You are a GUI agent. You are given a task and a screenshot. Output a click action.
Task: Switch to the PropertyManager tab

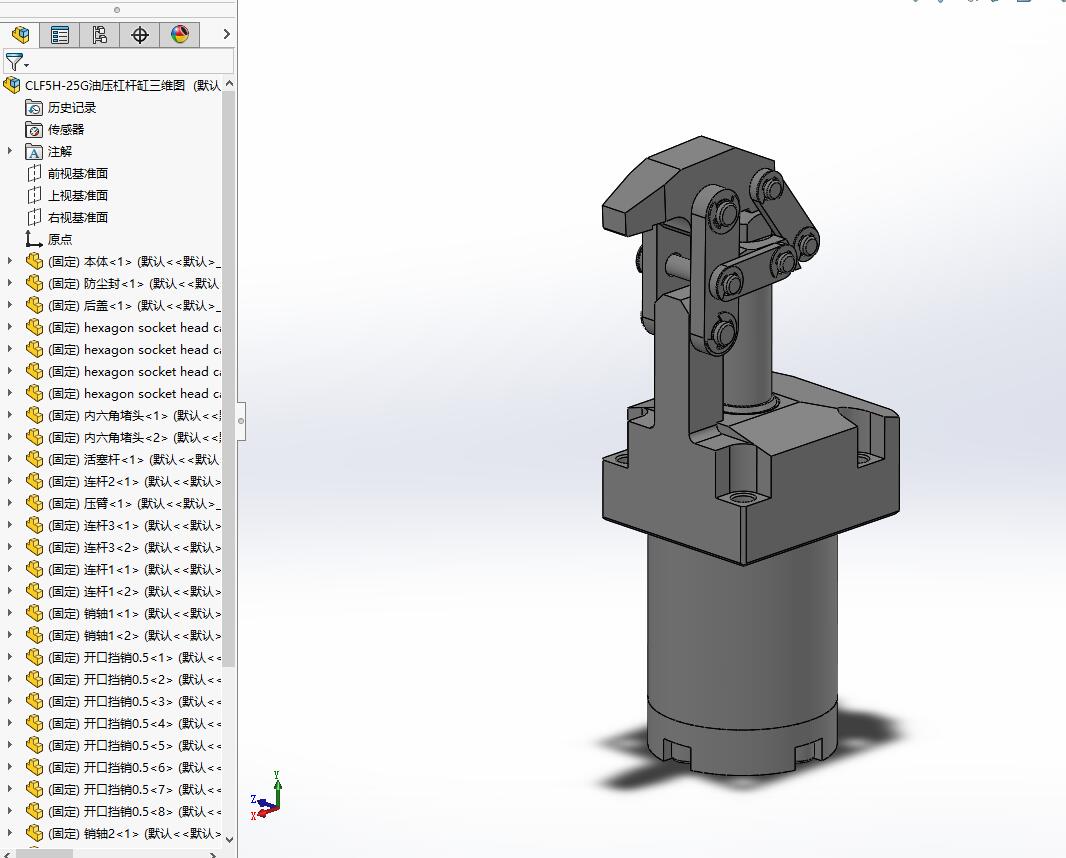[60, 34]
